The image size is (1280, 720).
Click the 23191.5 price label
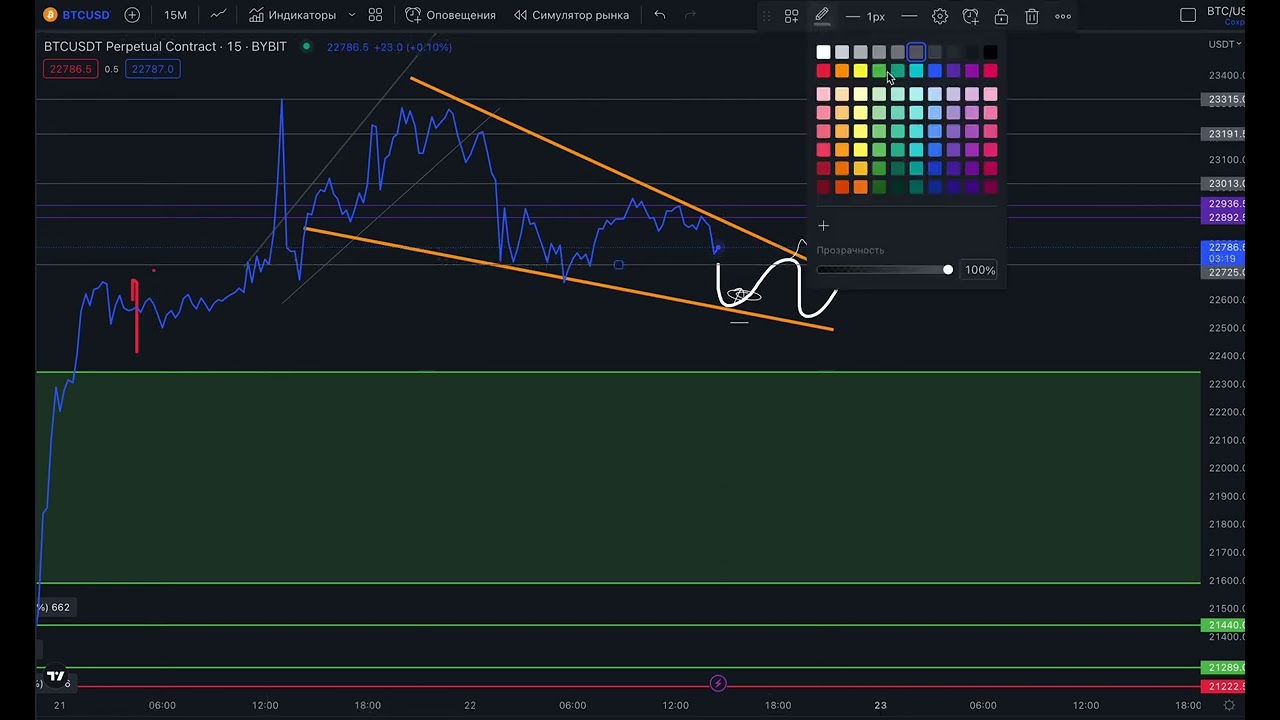(1223, 134)
